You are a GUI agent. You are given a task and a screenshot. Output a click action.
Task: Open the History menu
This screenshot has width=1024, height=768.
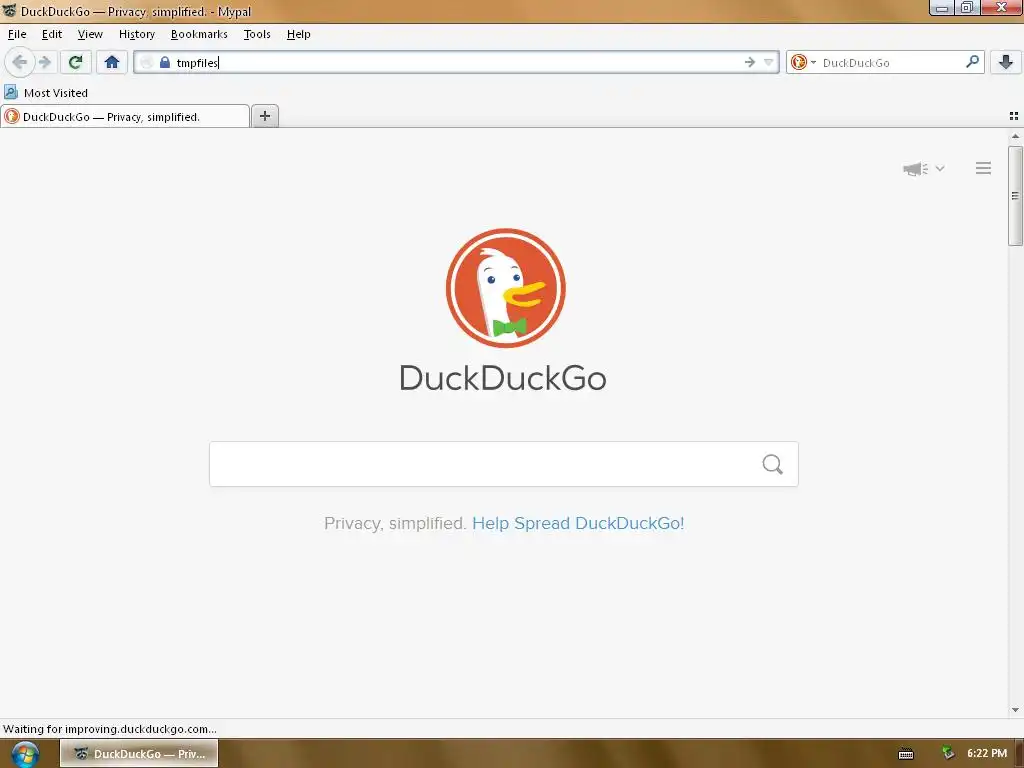pyautogui.click(x=136, y=34)
